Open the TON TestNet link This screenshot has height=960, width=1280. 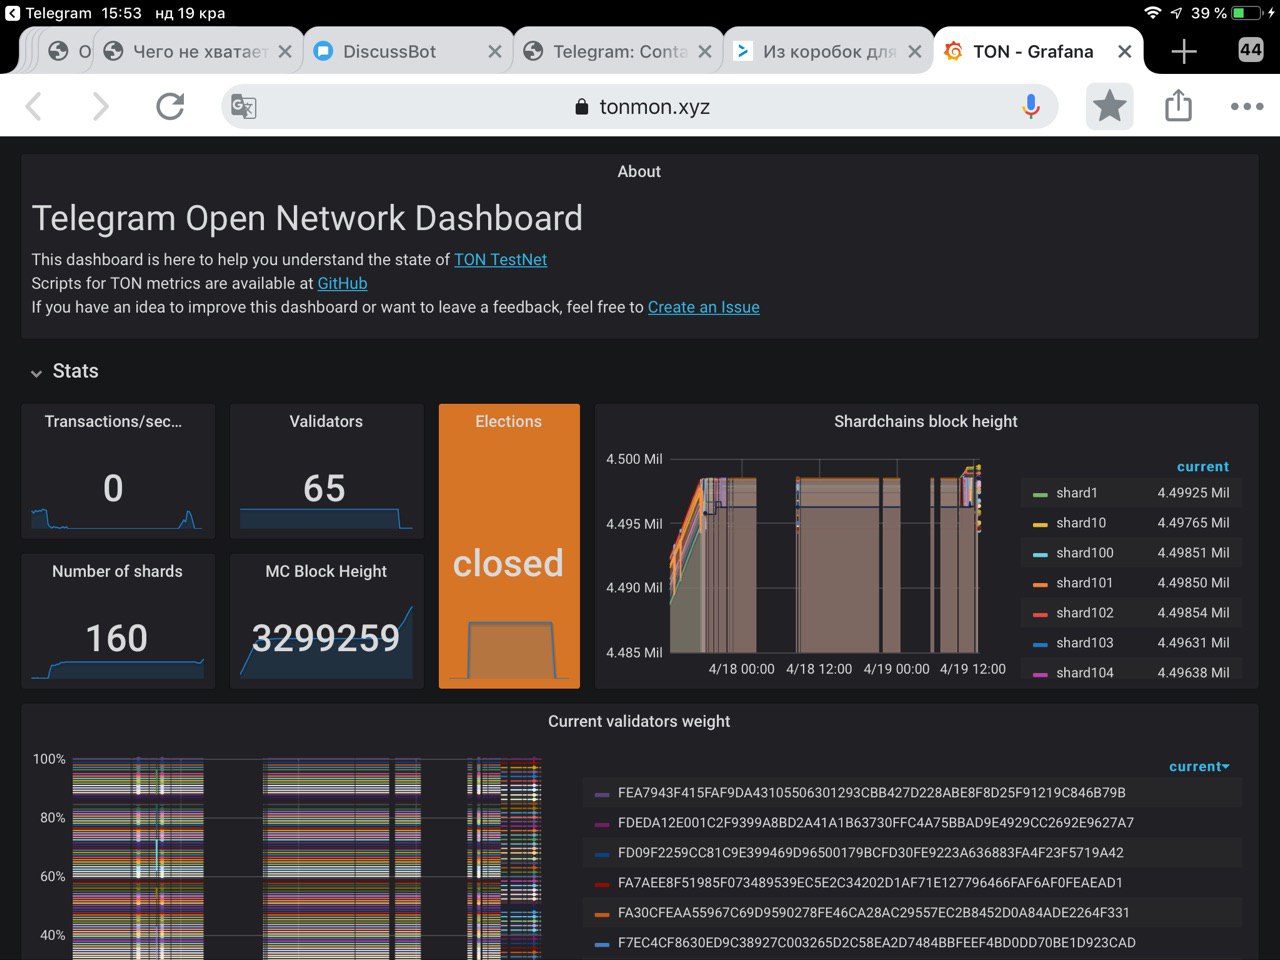[500, 259]
